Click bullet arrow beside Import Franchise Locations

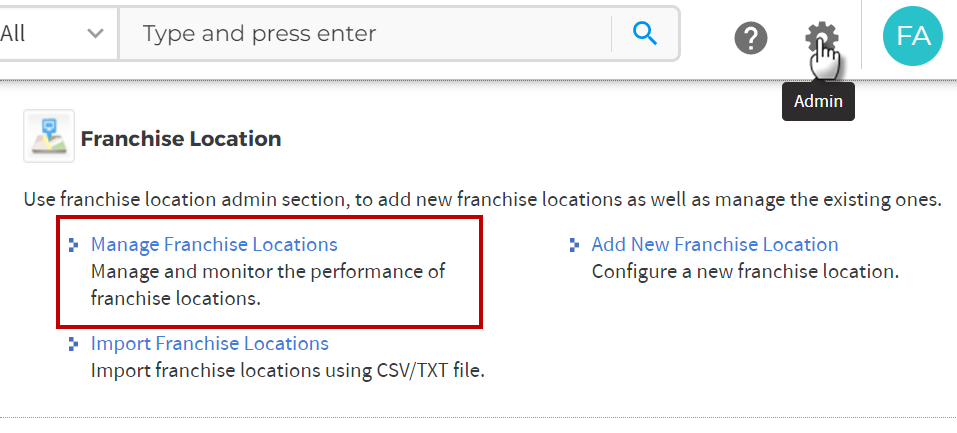coord(74,344)
